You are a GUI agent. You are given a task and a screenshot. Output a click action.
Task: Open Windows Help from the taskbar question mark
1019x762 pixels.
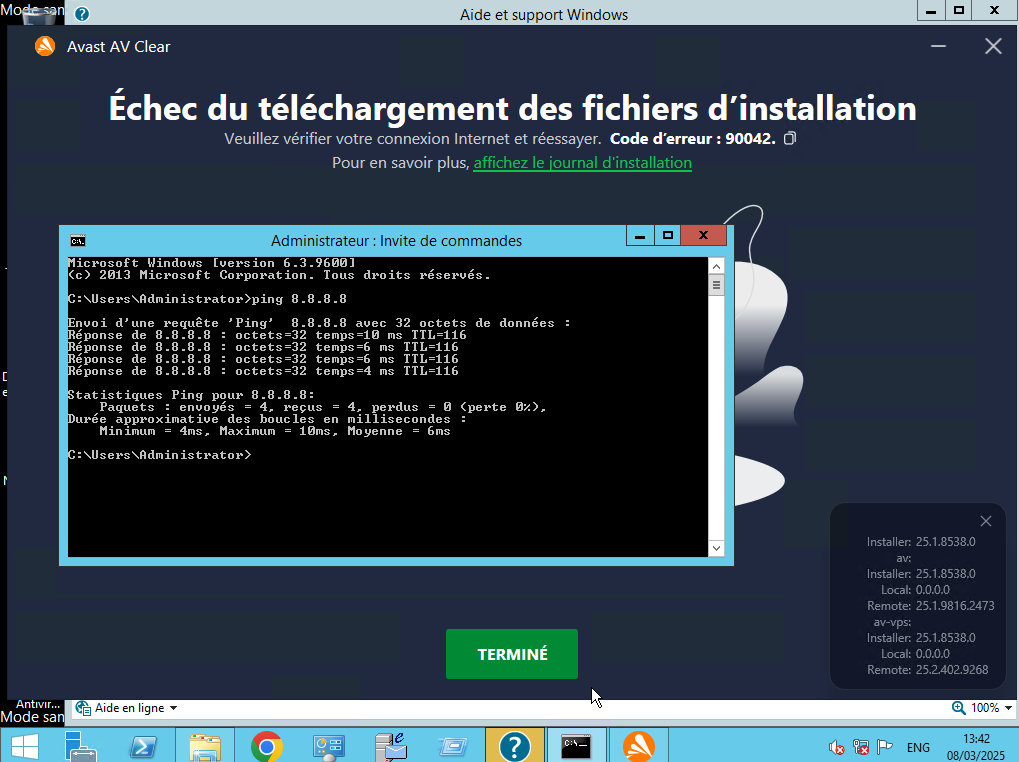(x=514, y=746)
